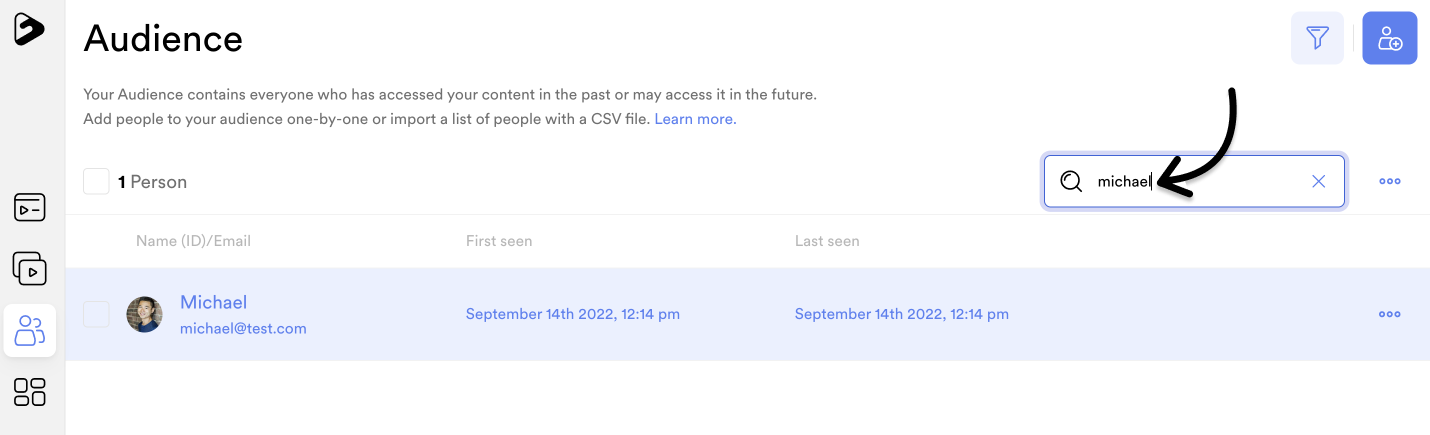The height and width of the screenshot is (435, 1430).
Task: Open the video player sidebar icon
Action: click(x=30, y=207)
